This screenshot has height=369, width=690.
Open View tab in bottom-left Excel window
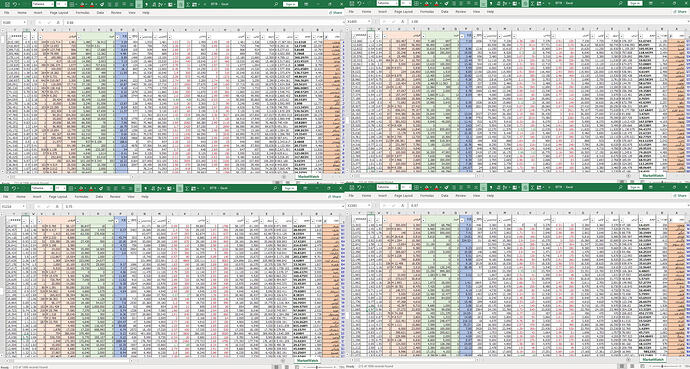131,197
